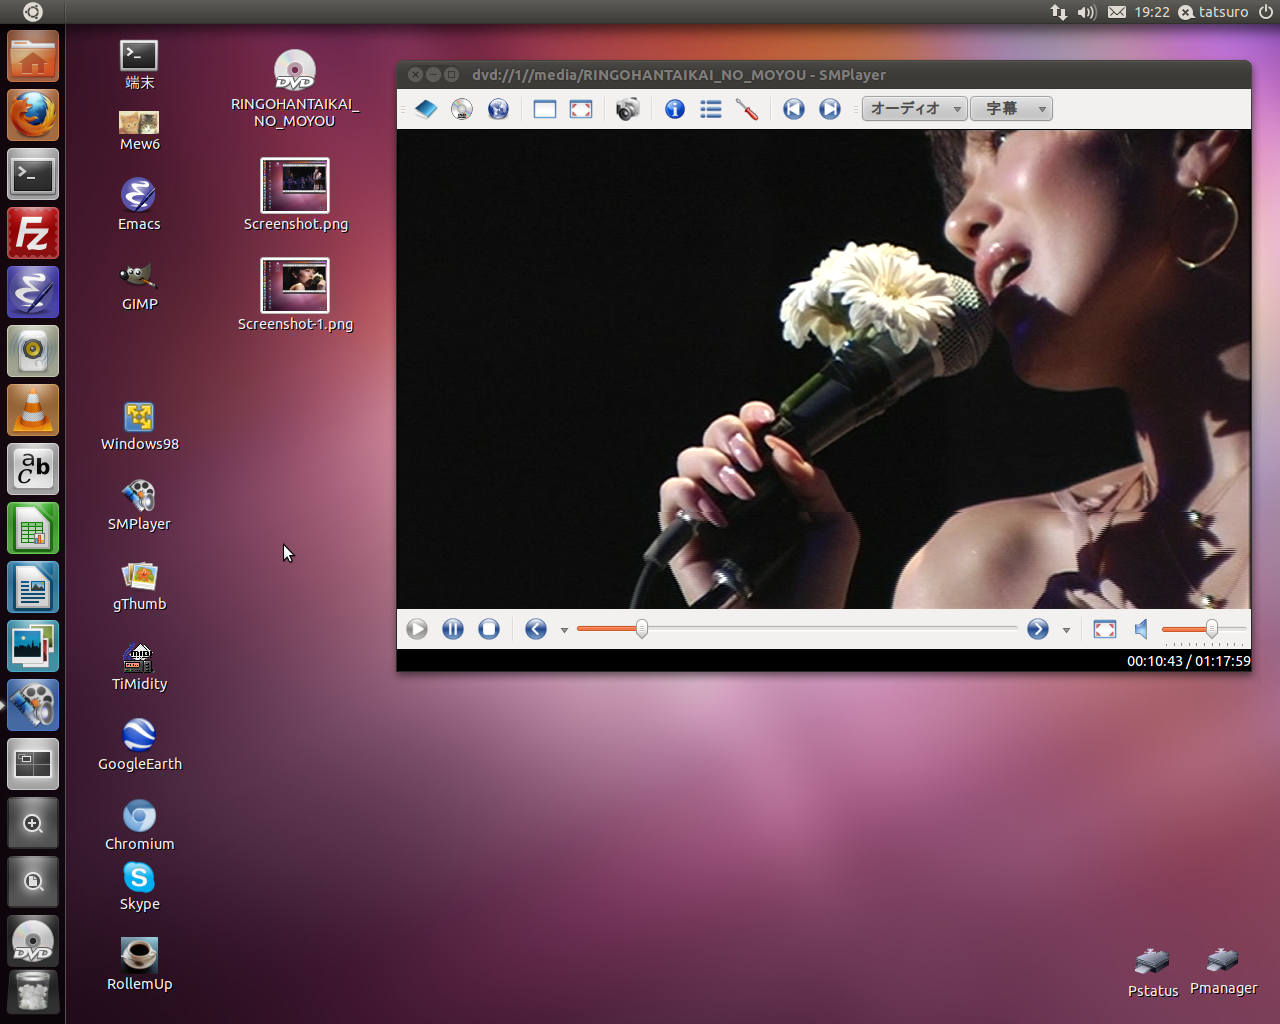Mute the audio speaker icon

[x=1141, y=629]
